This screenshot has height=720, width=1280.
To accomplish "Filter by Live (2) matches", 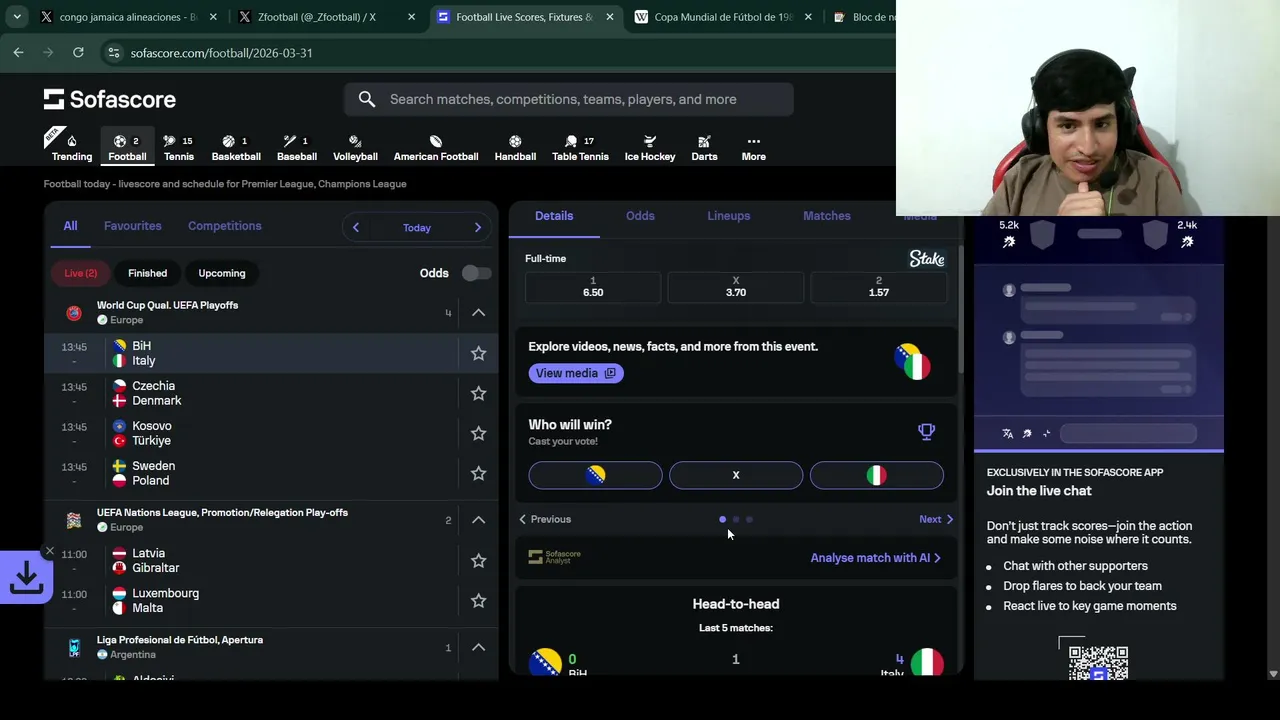I will [81, 273].
